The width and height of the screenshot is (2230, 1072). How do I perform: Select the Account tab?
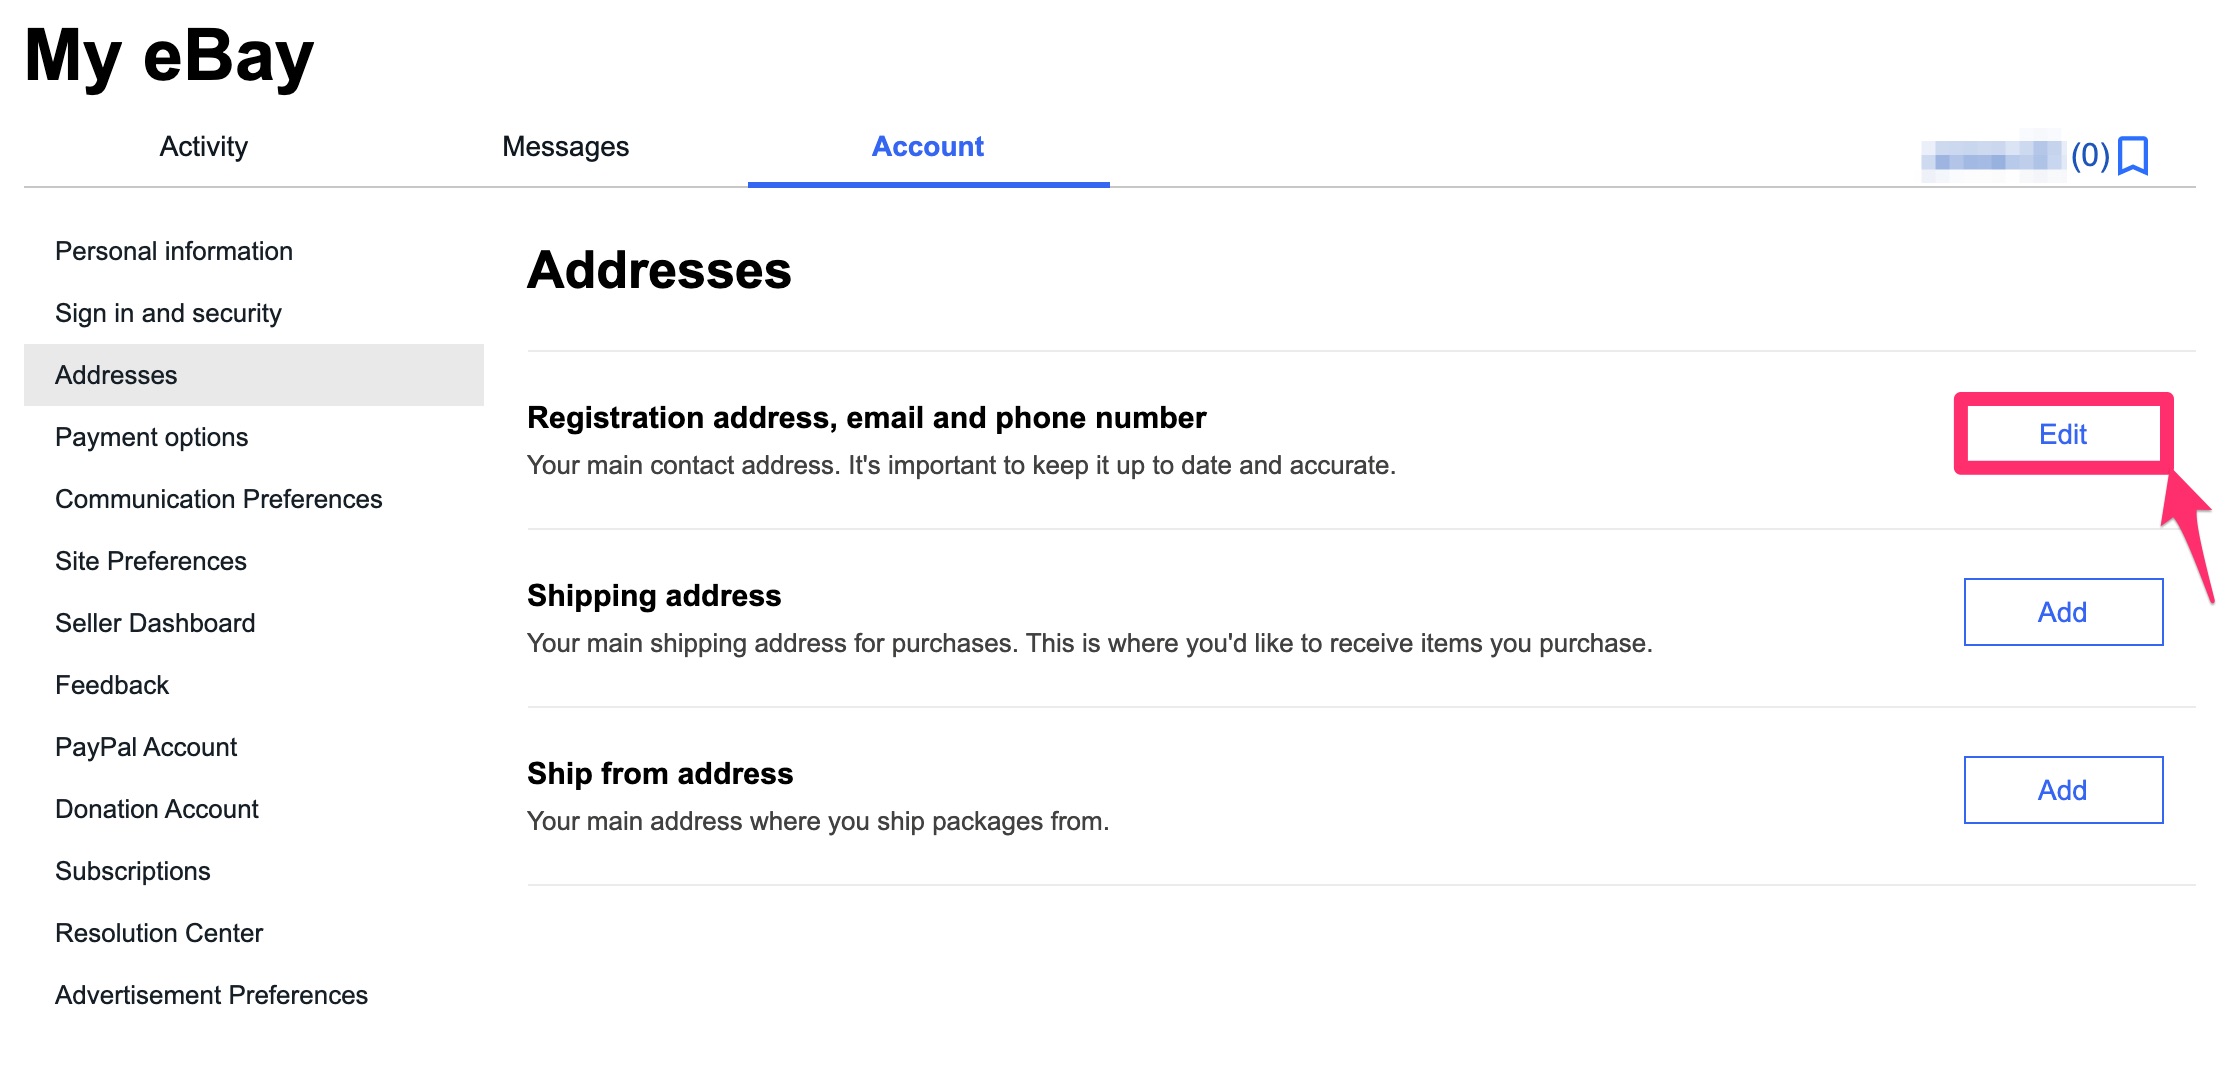click(x=928, y=147)
